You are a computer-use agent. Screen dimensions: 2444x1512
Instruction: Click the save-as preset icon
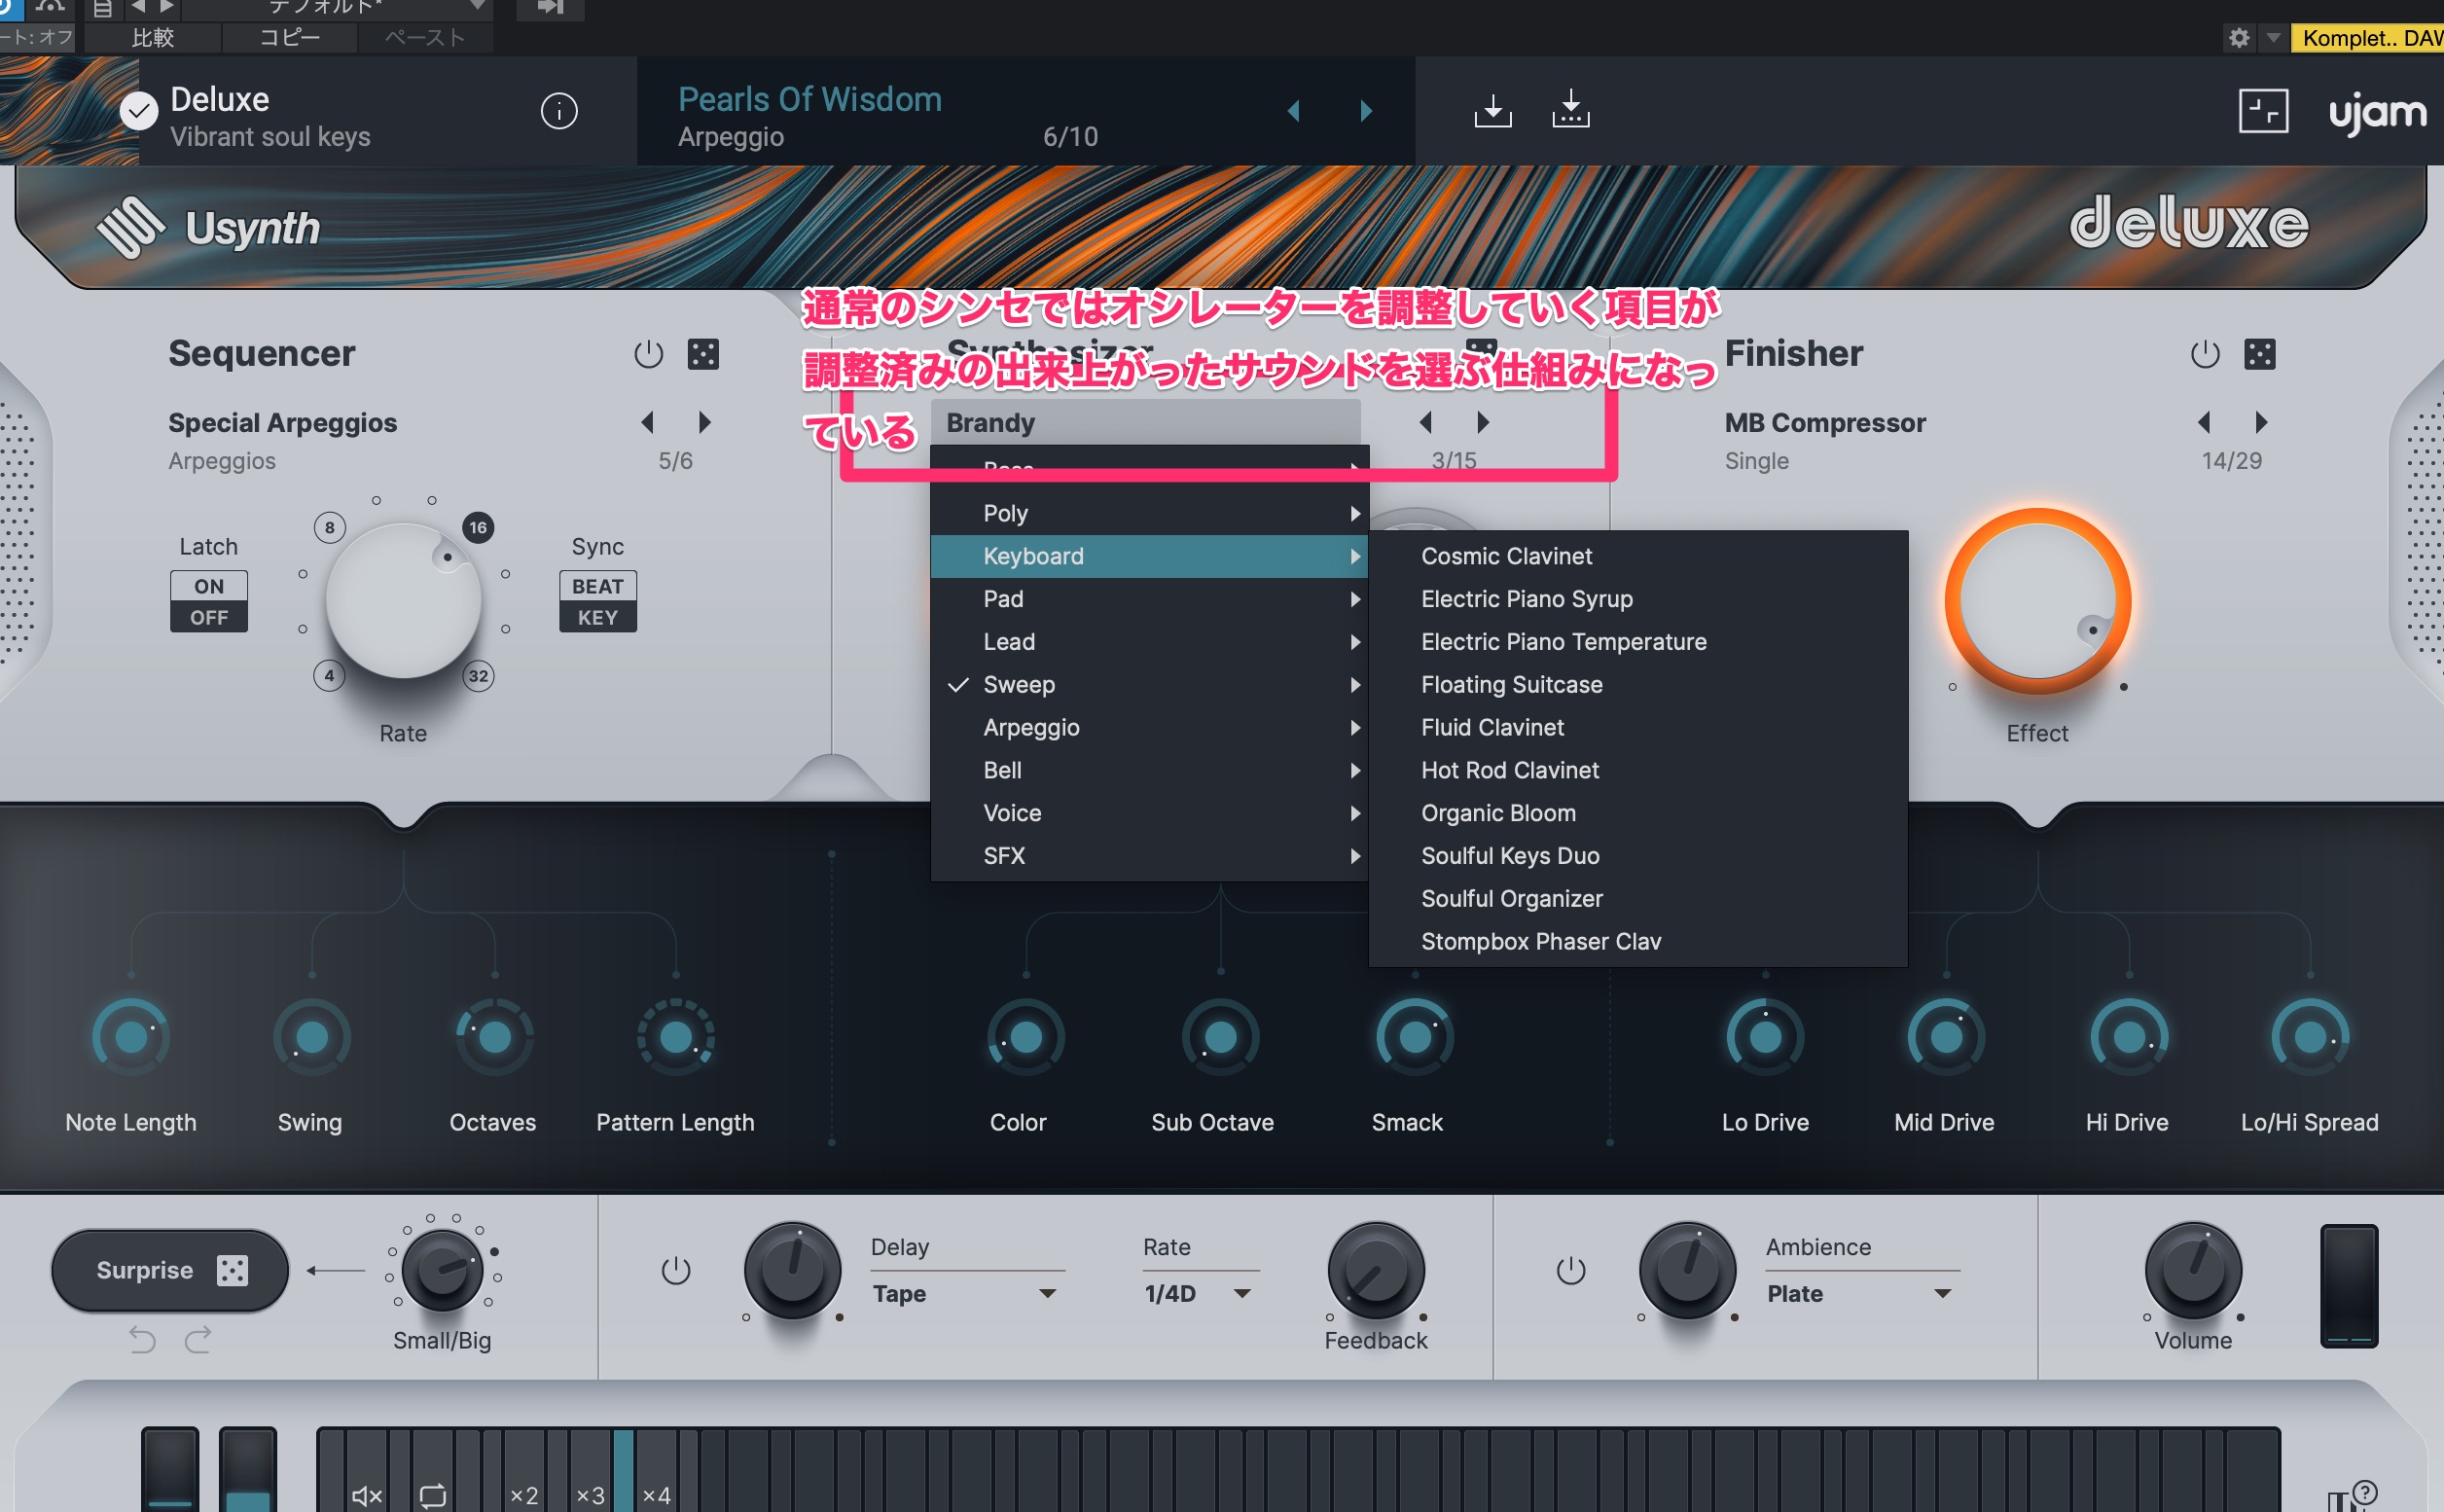[1570, 111]
